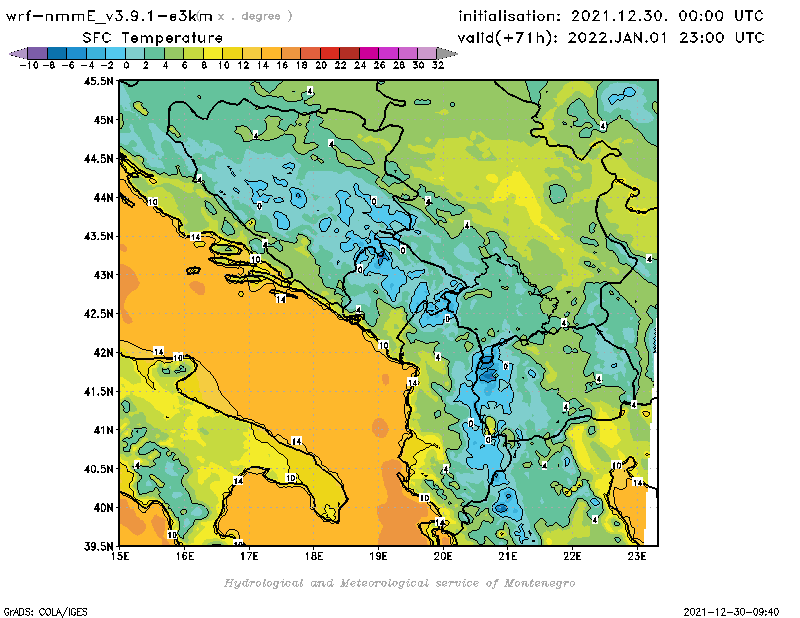
Task: Click the 42.5N latitude label
Action: pyautogui.click(x=98, y=314)
